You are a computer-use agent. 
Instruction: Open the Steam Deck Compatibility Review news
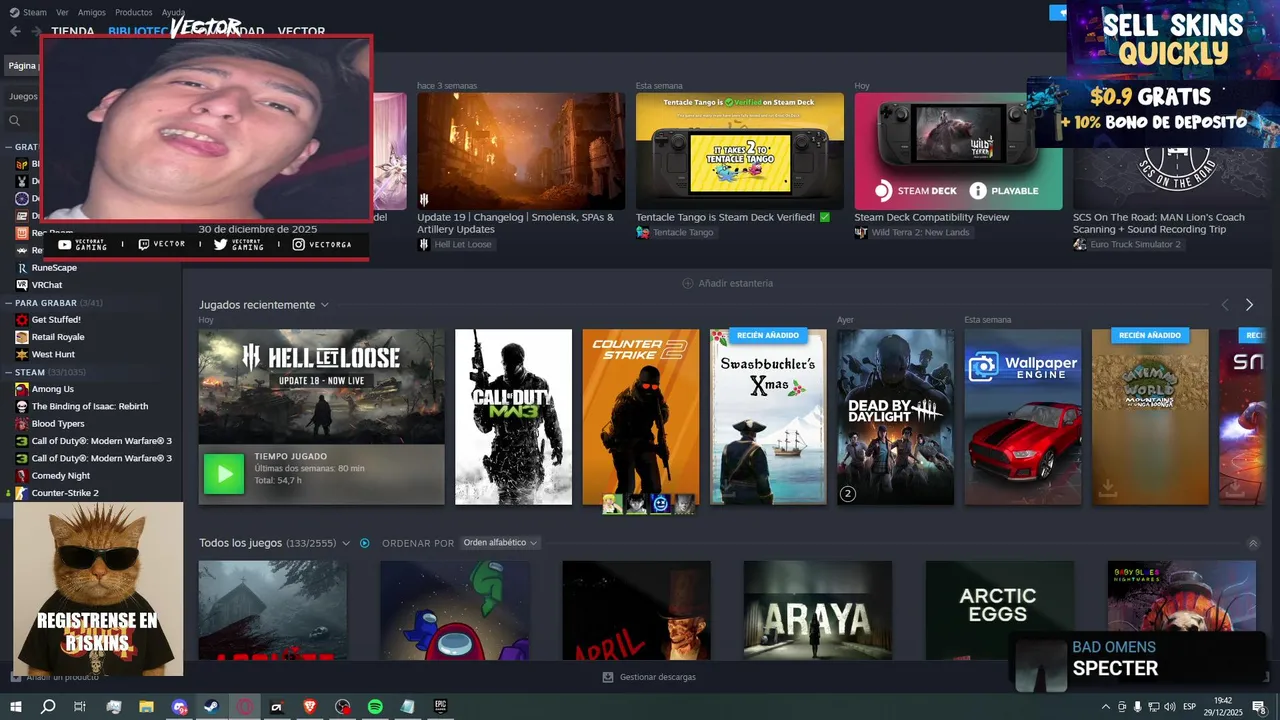point(959,151)
